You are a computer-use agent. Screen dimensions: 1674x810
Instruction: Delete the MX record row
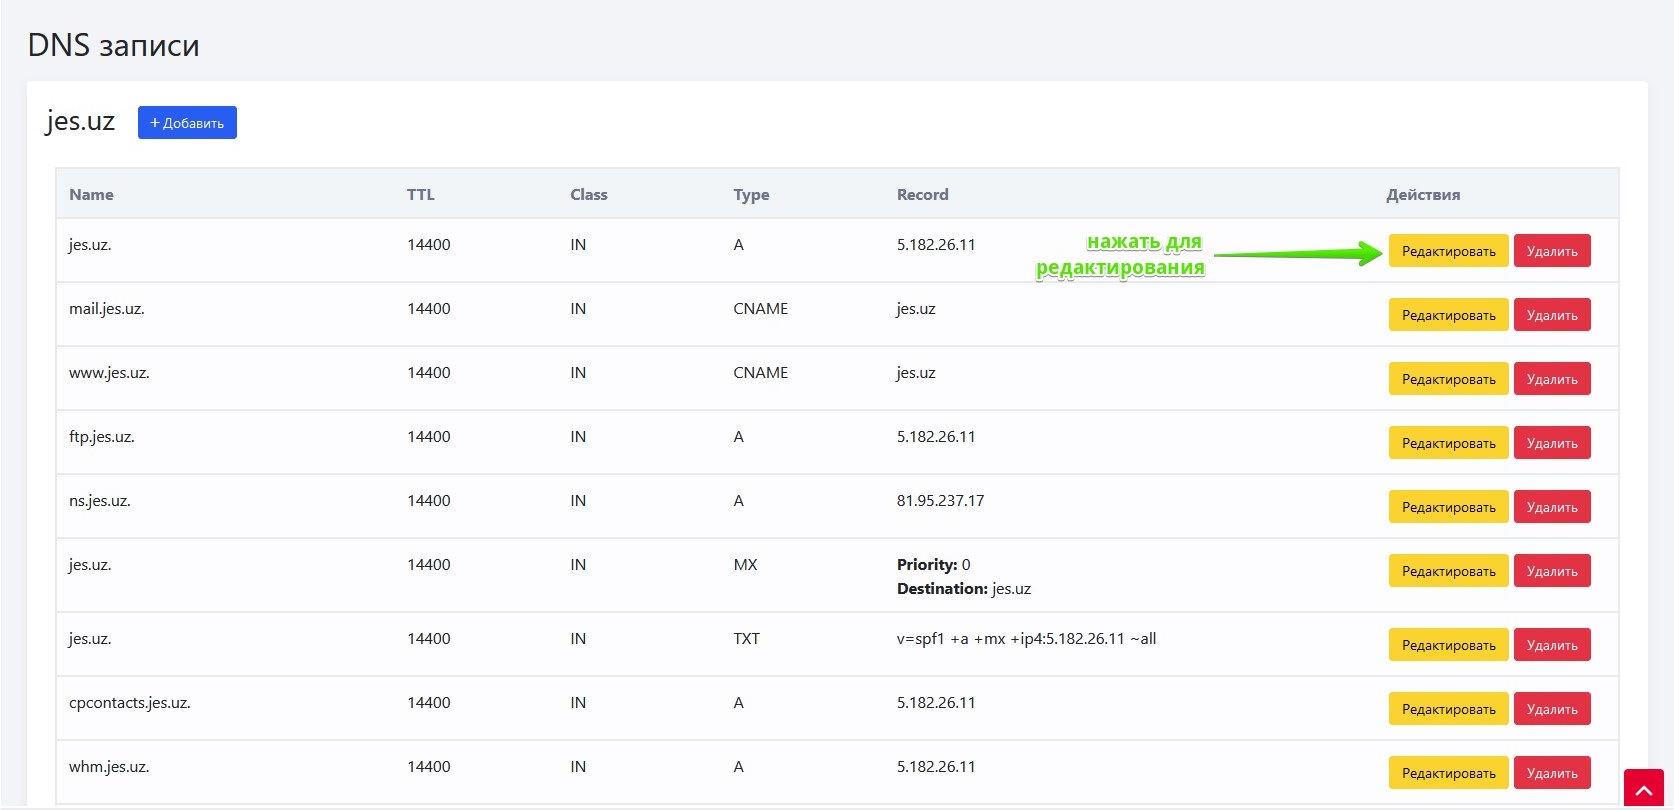(1551, 571)
